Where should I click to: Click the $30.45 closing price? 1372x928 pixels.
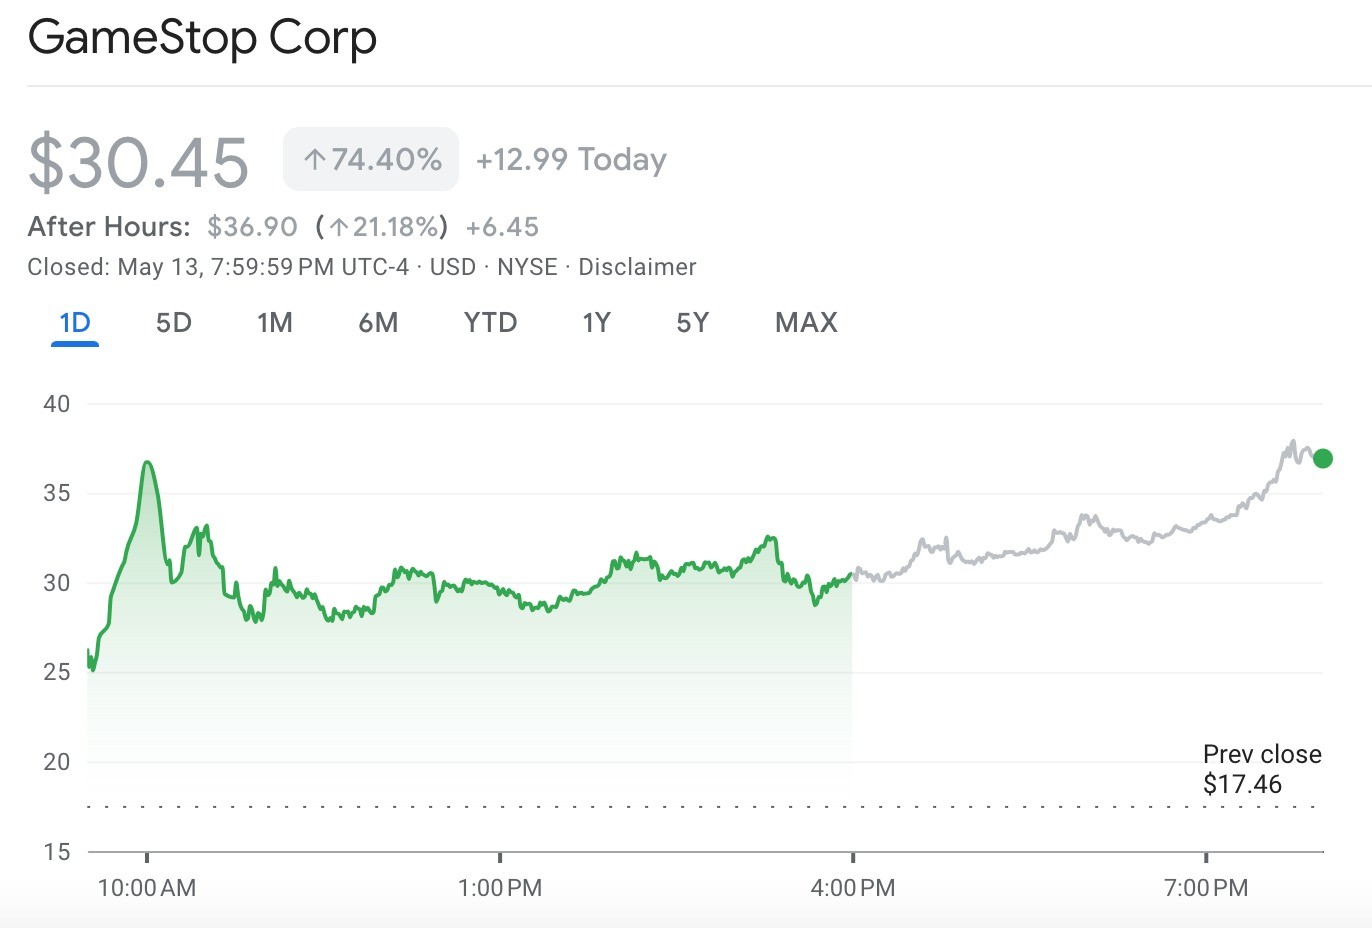pyautogui.click(x=138, y=162)
